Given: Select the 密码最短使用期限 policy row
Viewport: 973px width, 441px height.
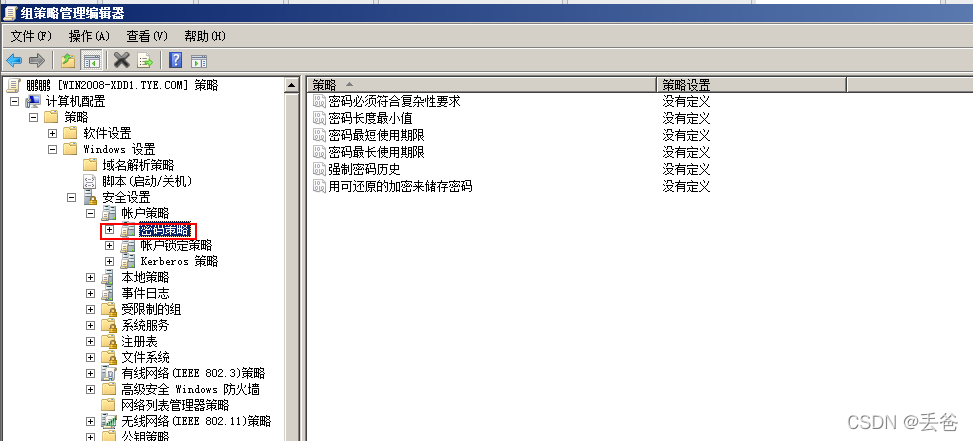Looking at the screenshot, I should pos(377,135).
